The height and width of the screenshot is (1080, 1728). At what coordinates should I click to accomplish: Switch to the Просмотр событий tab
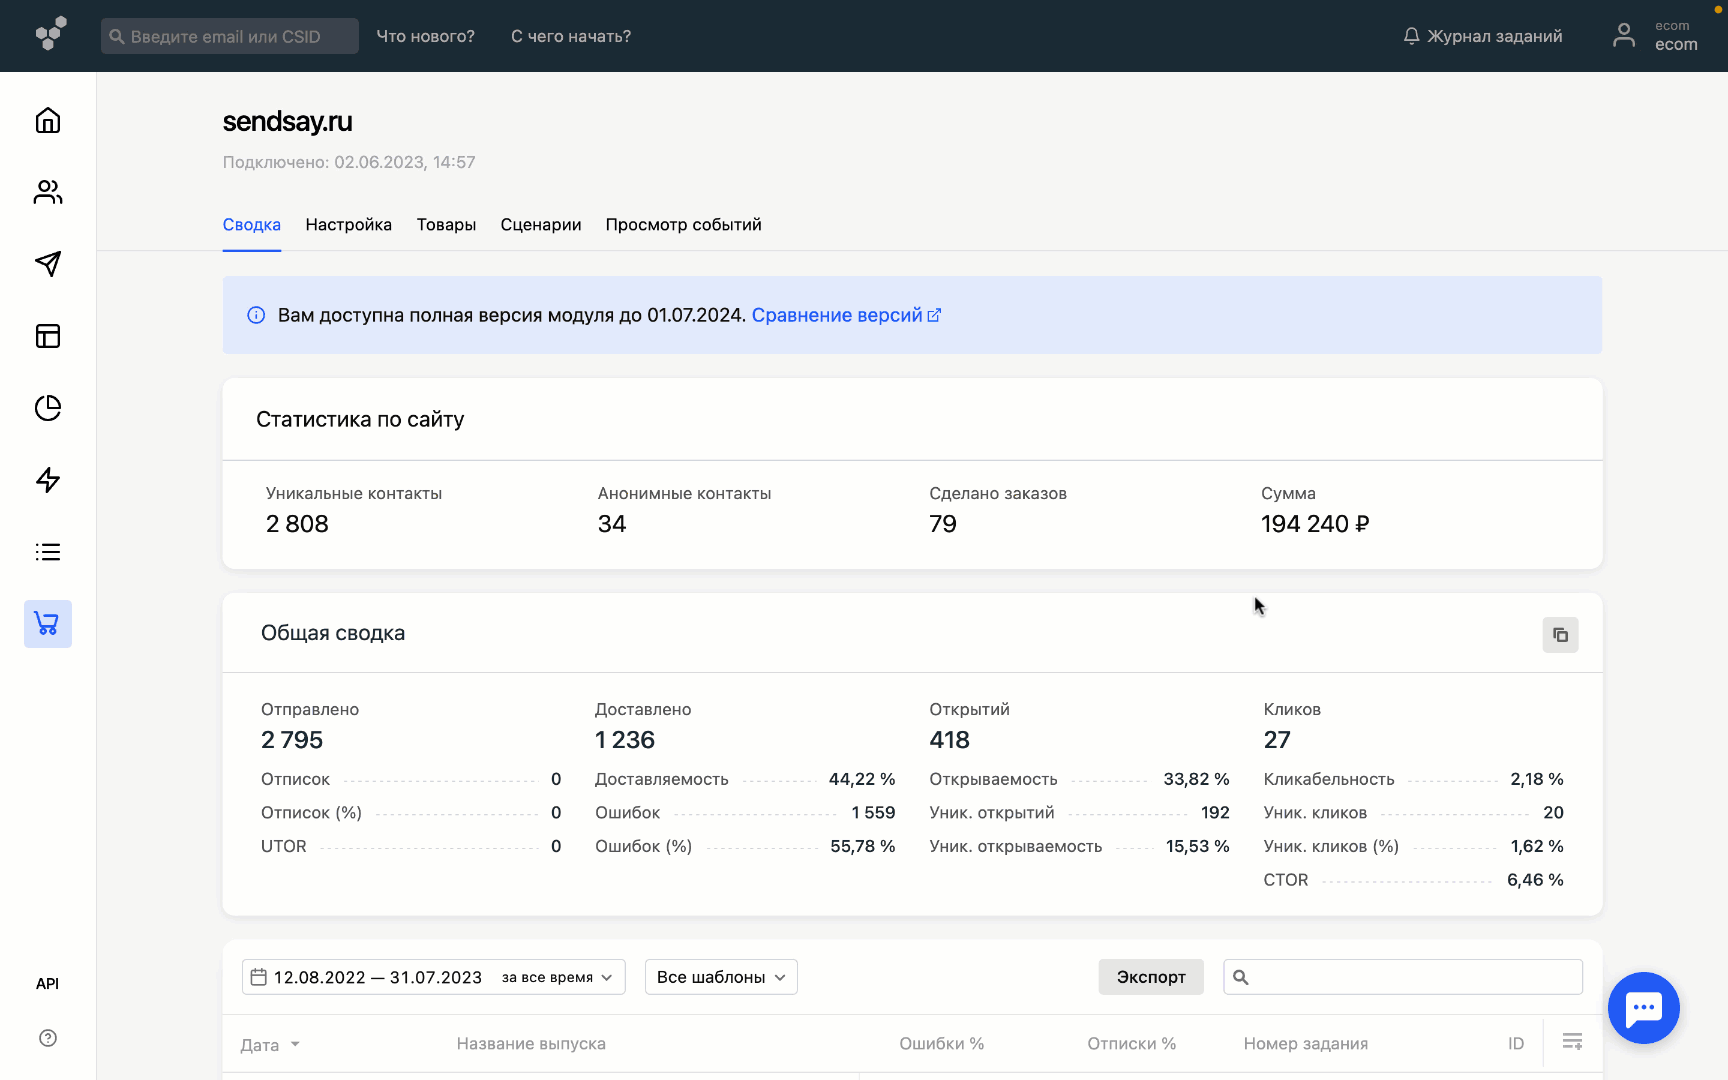[684, 225]
